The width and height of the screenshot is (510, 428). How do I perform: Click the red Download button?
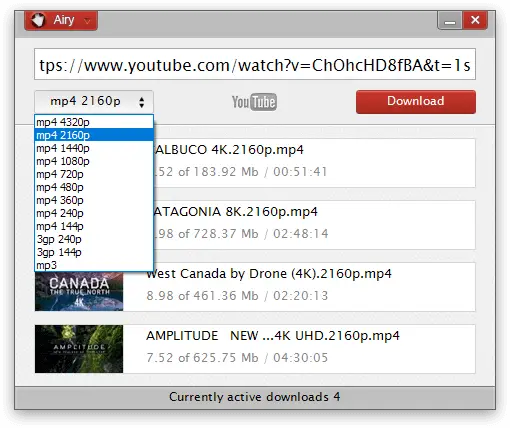pyautogui.click(x=416, y=102)
